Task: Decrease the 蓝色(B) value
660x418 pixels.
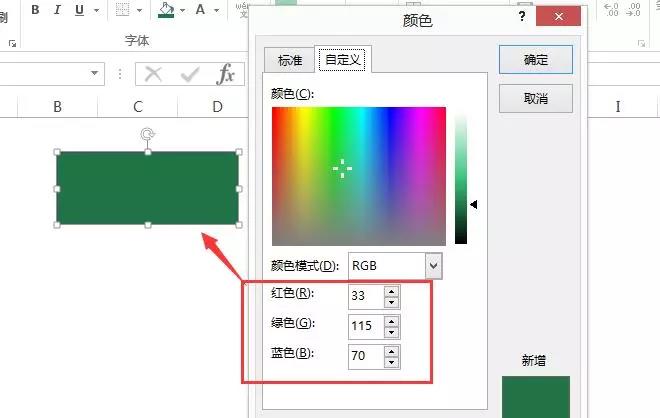Action: click(391, 362)
